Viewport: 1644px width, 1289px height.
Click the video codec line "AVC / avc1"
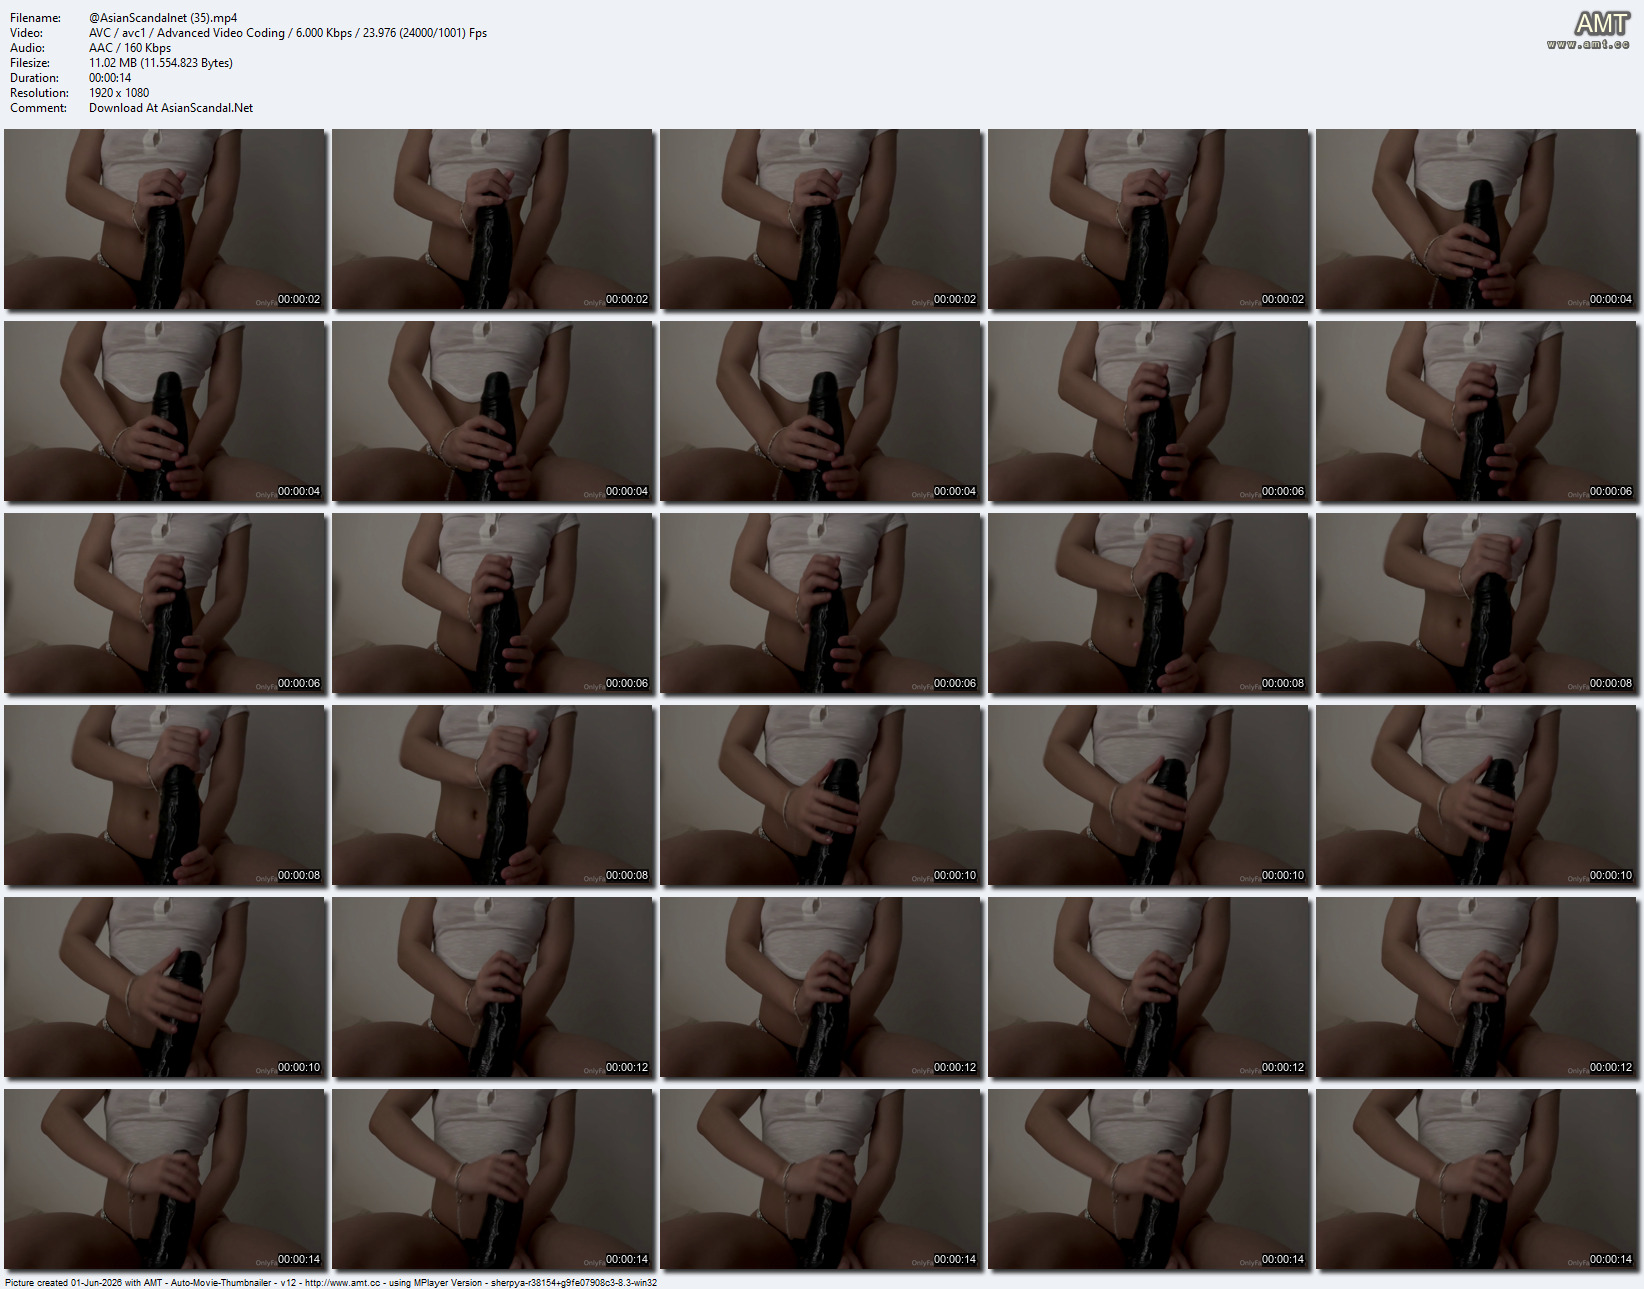click(x=117, y=33)
